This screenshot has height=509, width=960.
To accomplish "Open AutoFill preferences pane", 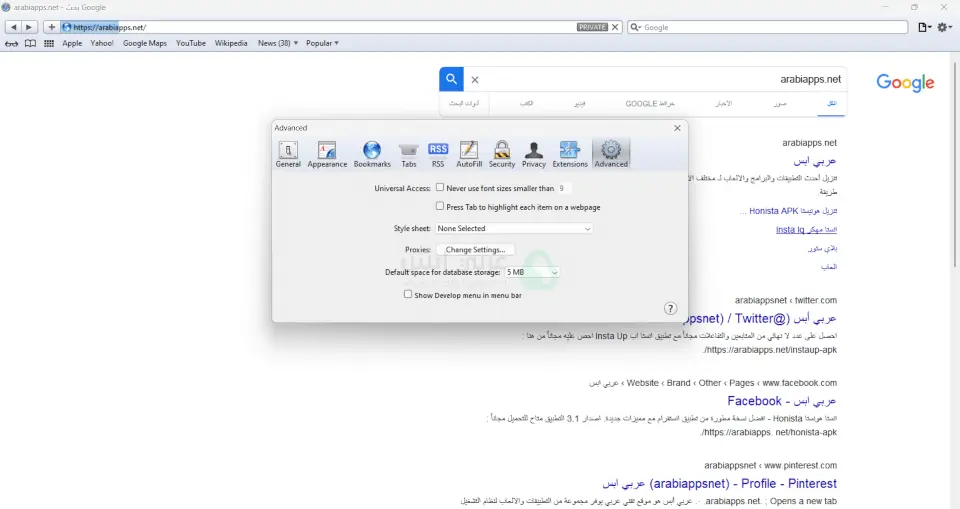I will 469,154.
